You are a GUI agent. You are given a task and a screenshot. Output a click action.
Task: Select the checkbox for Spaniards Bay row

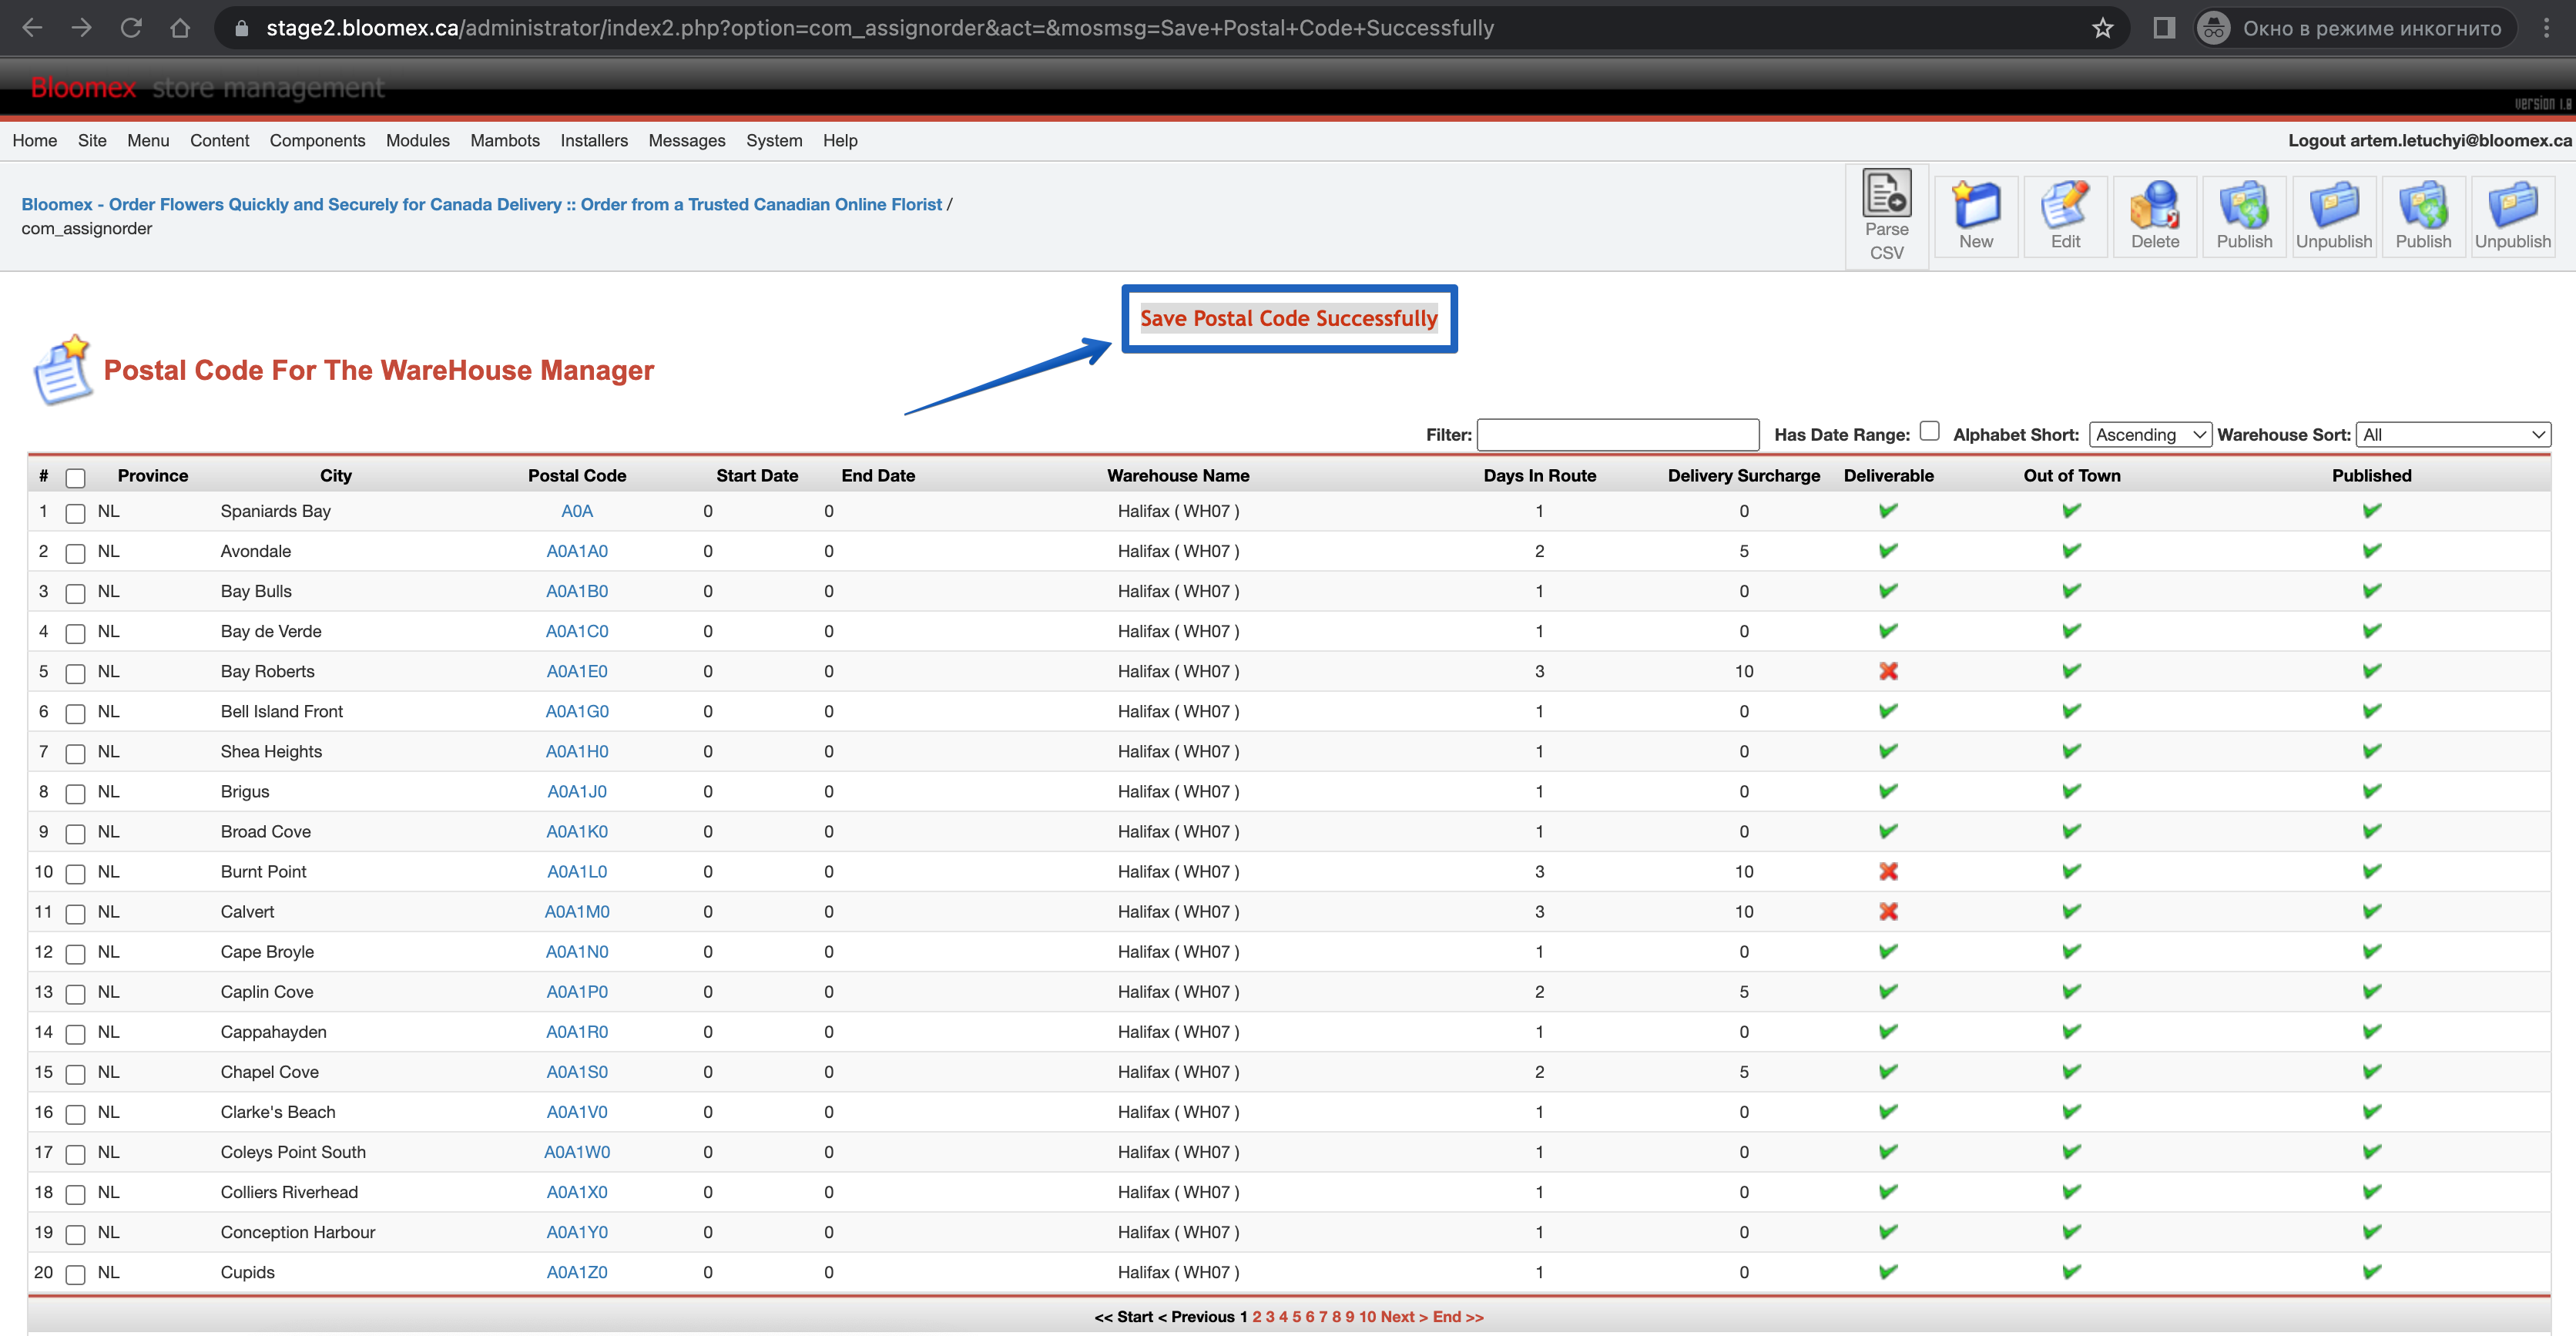pos(75,514)
